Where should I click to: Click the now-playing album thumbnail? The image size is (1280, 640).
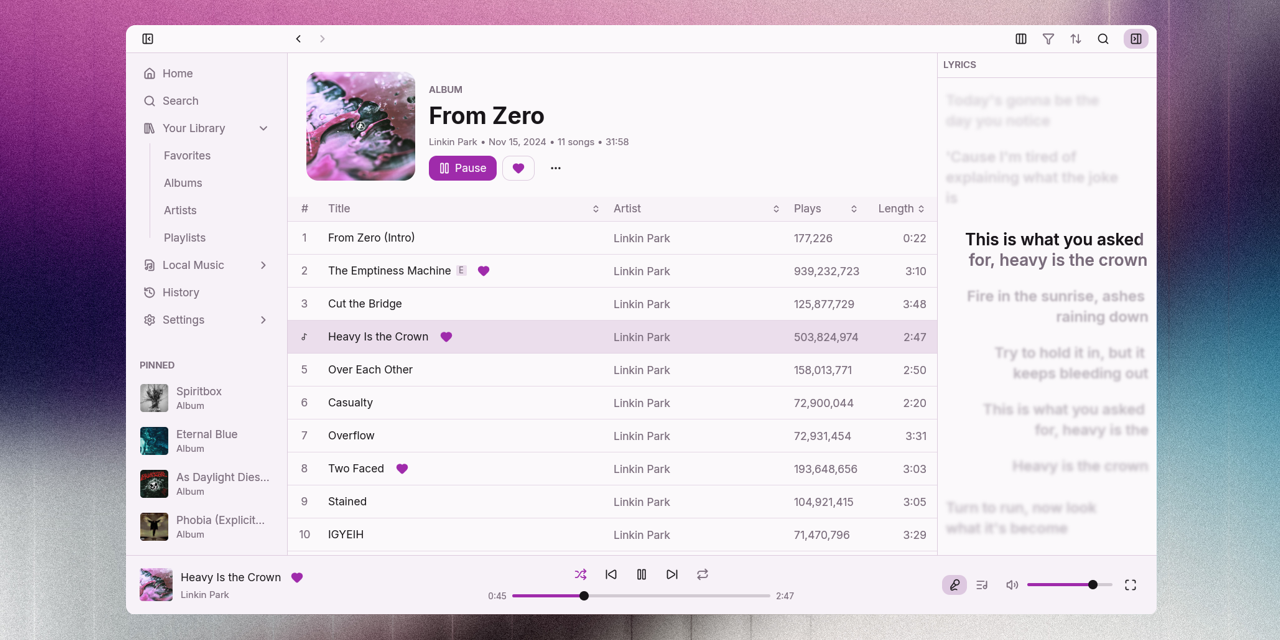tap(156, 585)
